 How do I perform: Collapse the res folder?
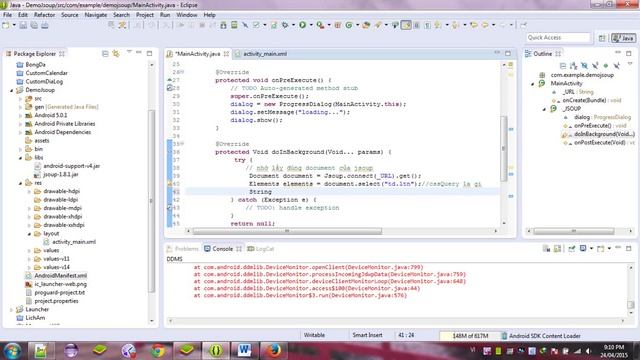[20, 183]
